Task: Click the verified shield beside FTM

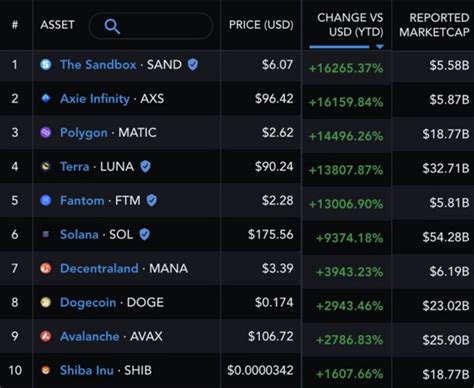Action: coord(152,200)
